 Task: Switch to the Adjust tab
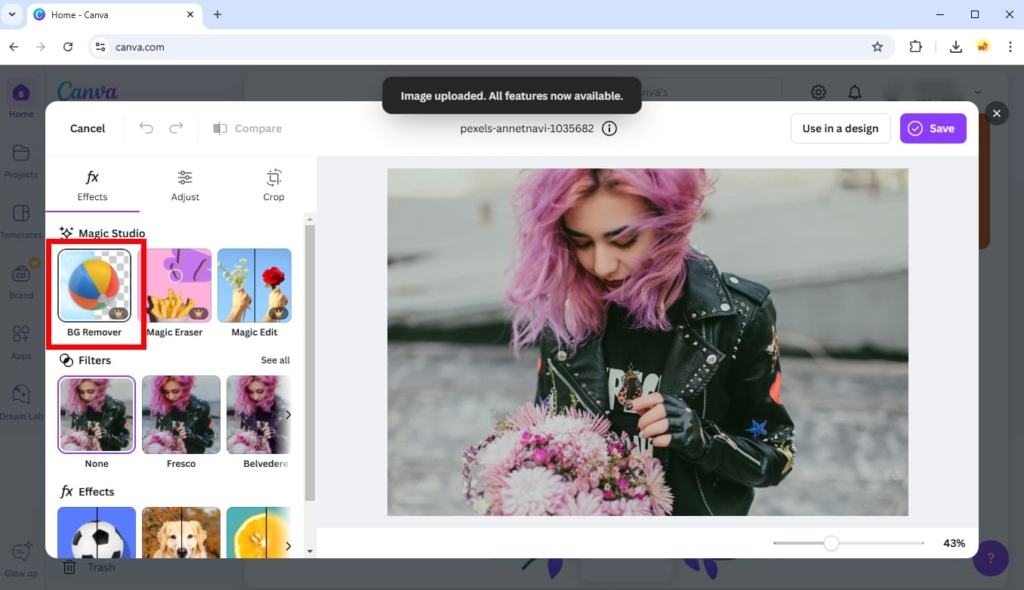click(x=185, y=186)
